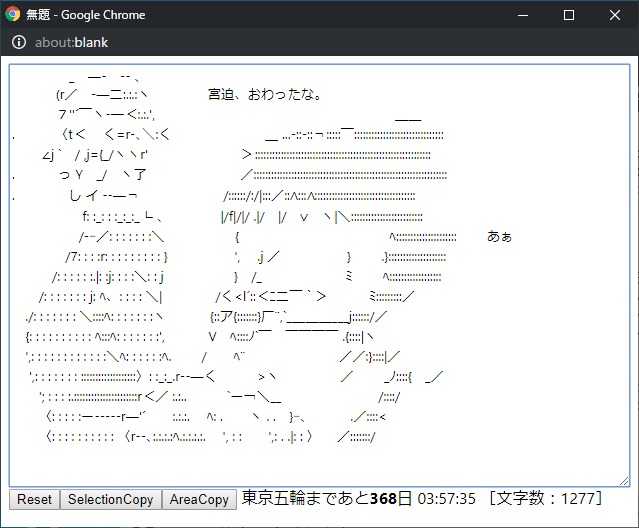Click the Chrome logo in title bar
This screenshot has height=528, width=639.
point(13,15)
